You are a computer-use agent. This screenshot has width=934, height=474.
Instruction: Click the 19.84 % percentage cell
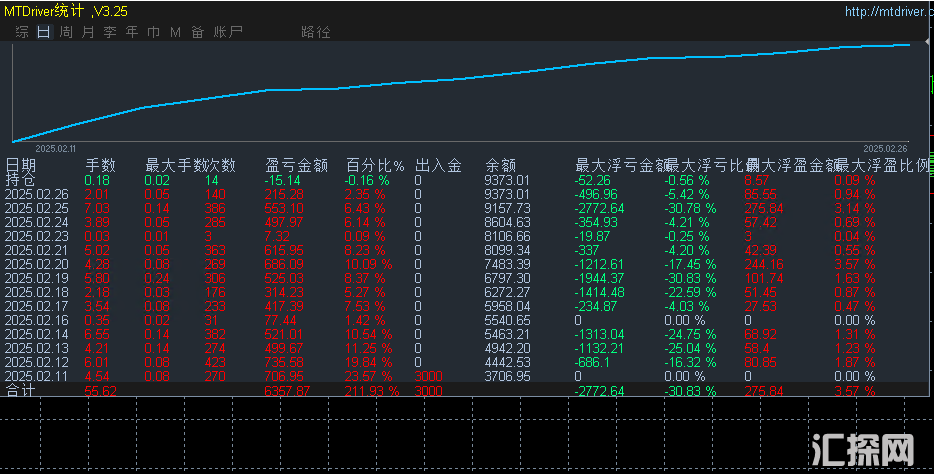tap(368, 362)
